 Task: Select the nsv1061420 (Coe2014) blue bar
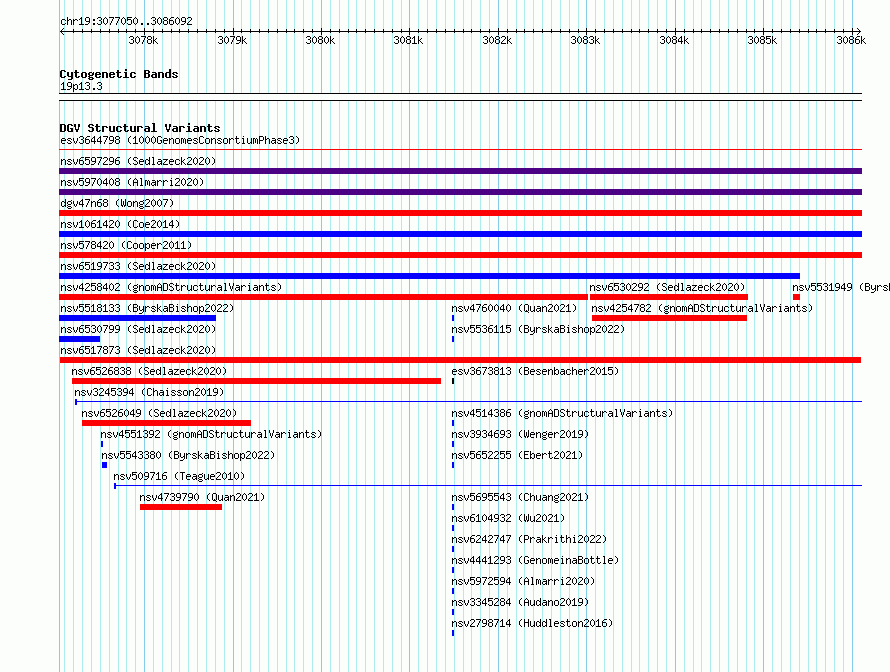pyautogui.click(x=460, y=234)
